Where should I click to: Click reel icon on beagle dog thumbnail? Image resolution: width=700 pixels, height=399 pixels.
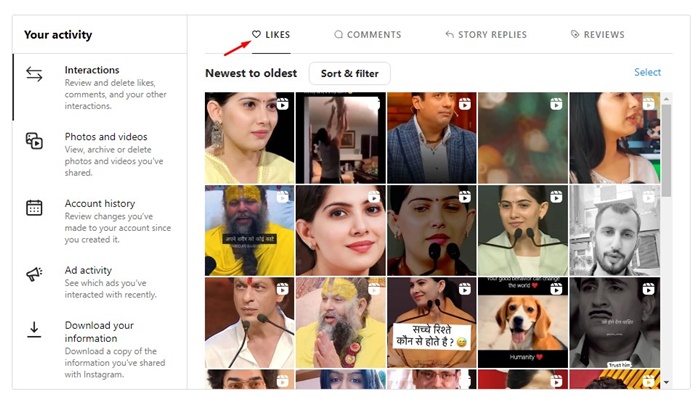coord(556,289)
